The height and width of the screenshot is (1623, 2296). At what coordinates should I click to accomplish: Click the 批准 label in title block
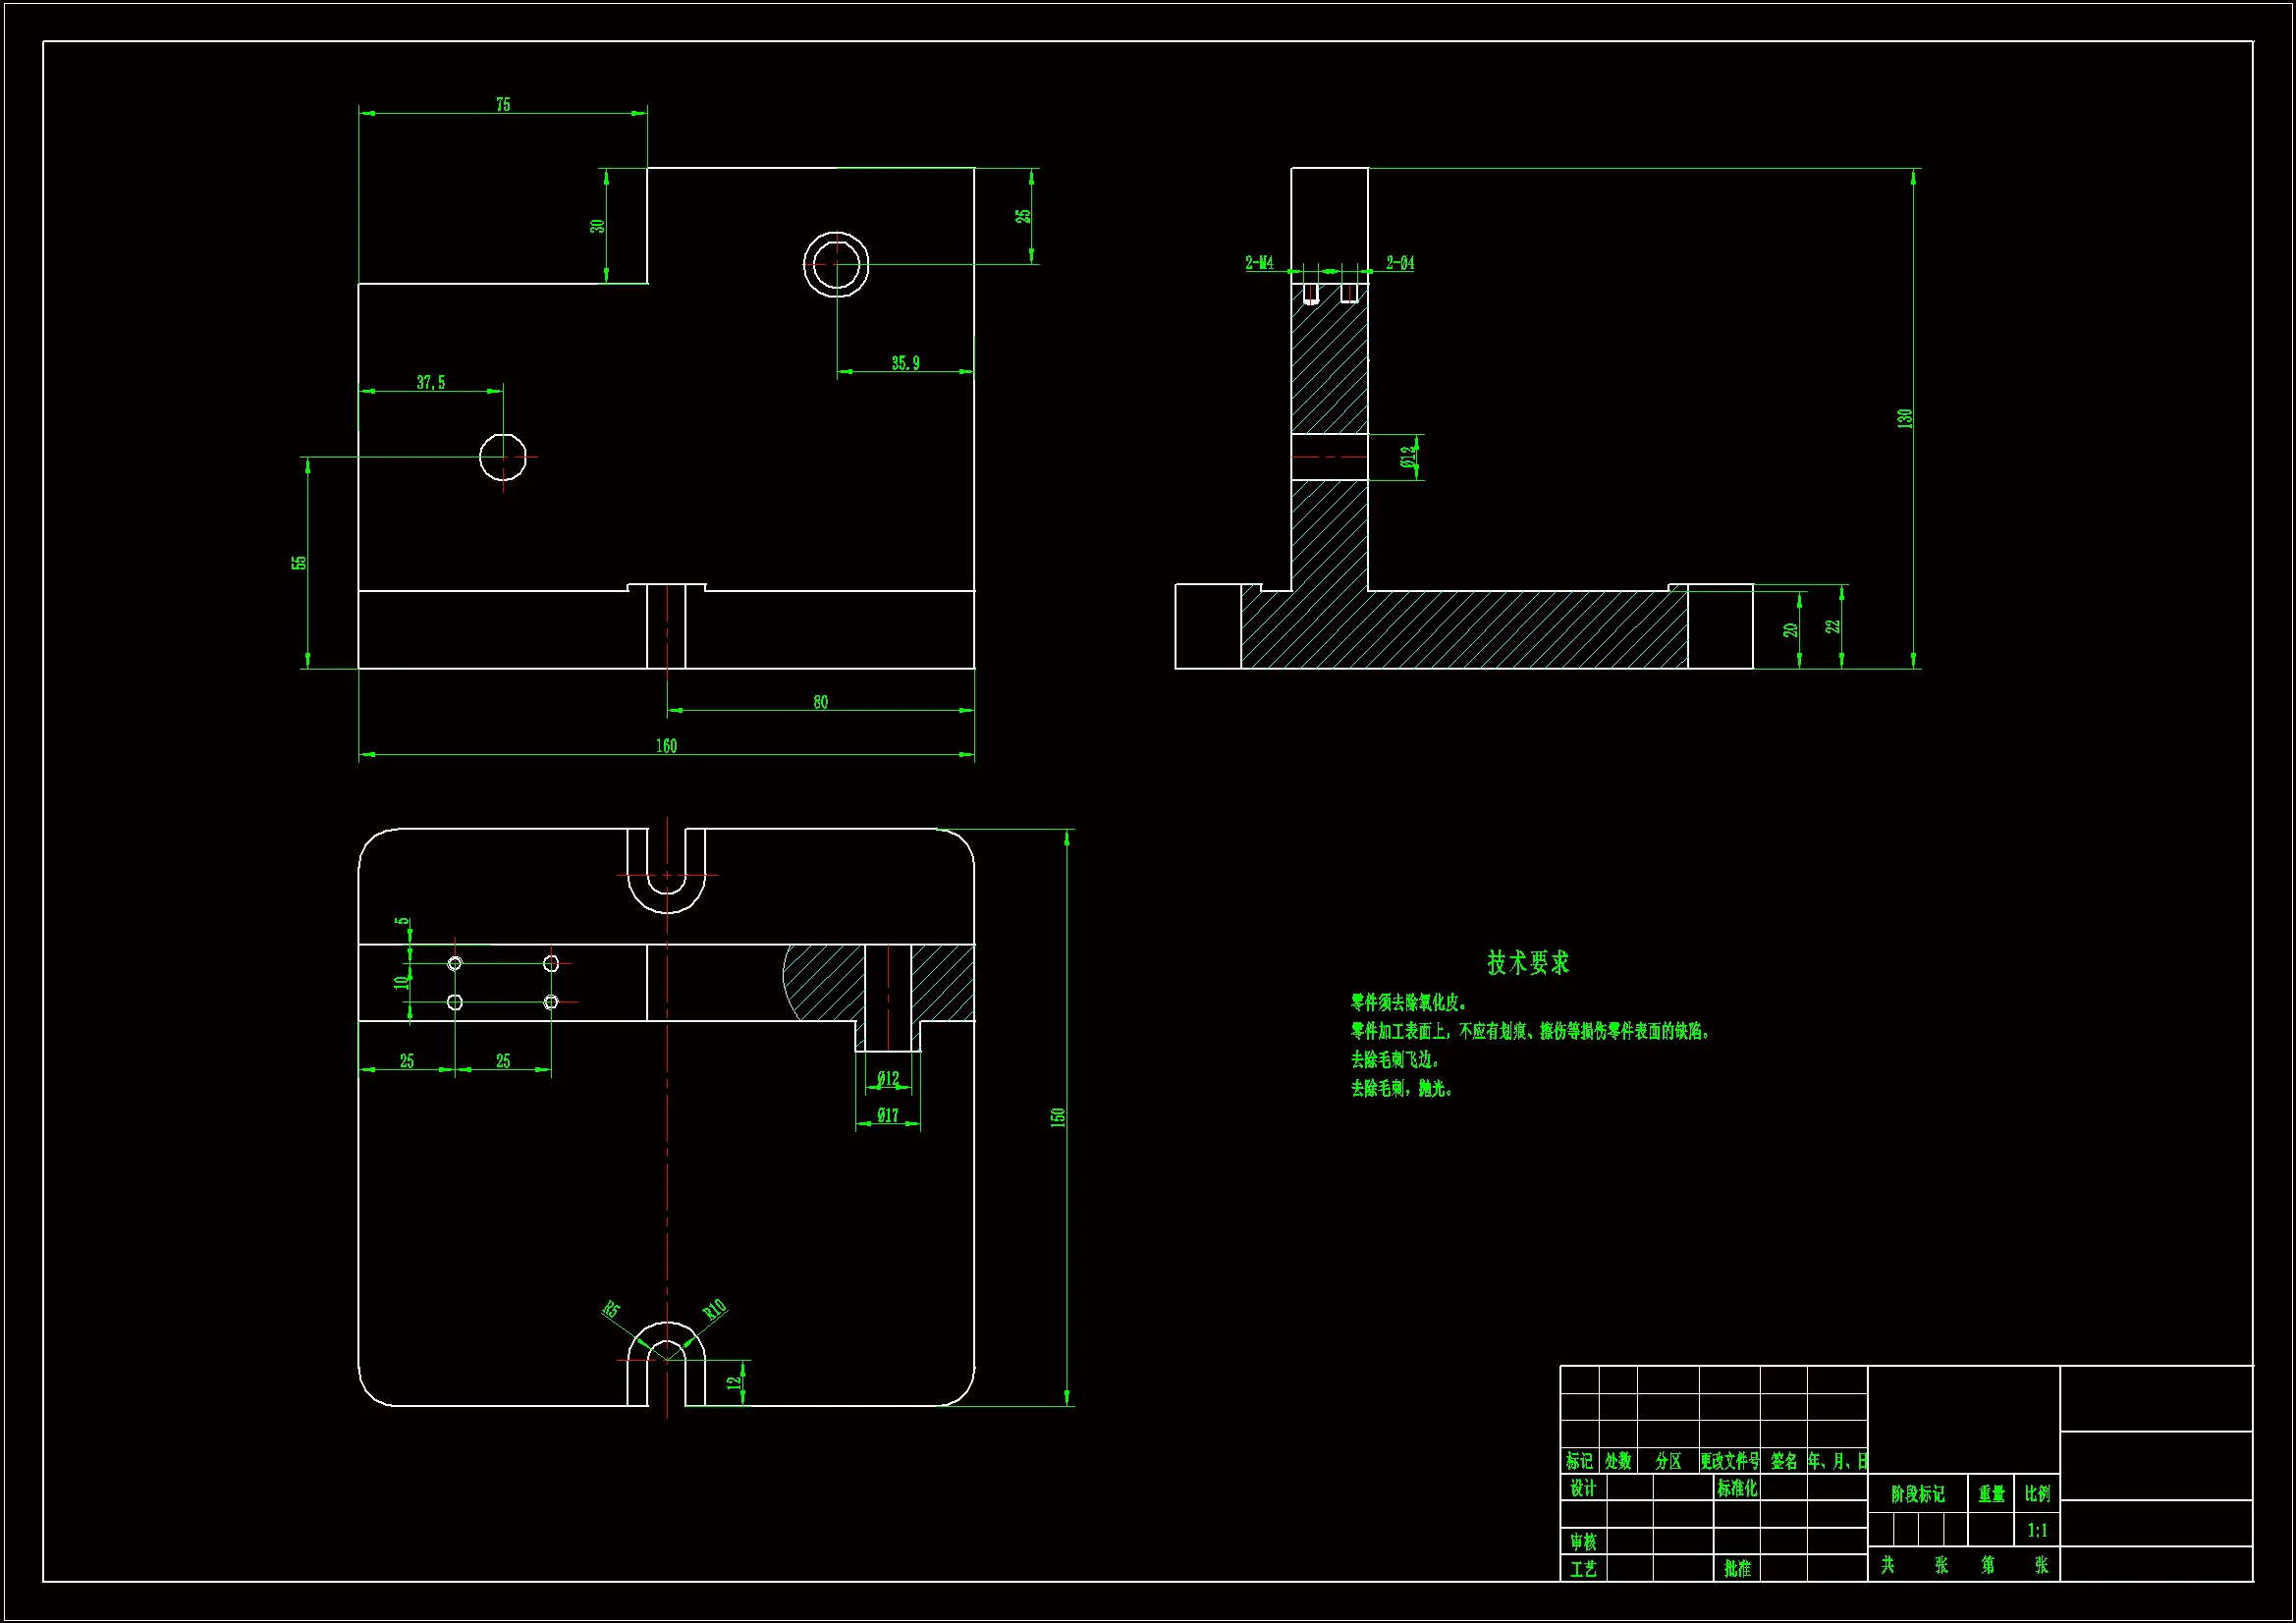point(1737,1568)
